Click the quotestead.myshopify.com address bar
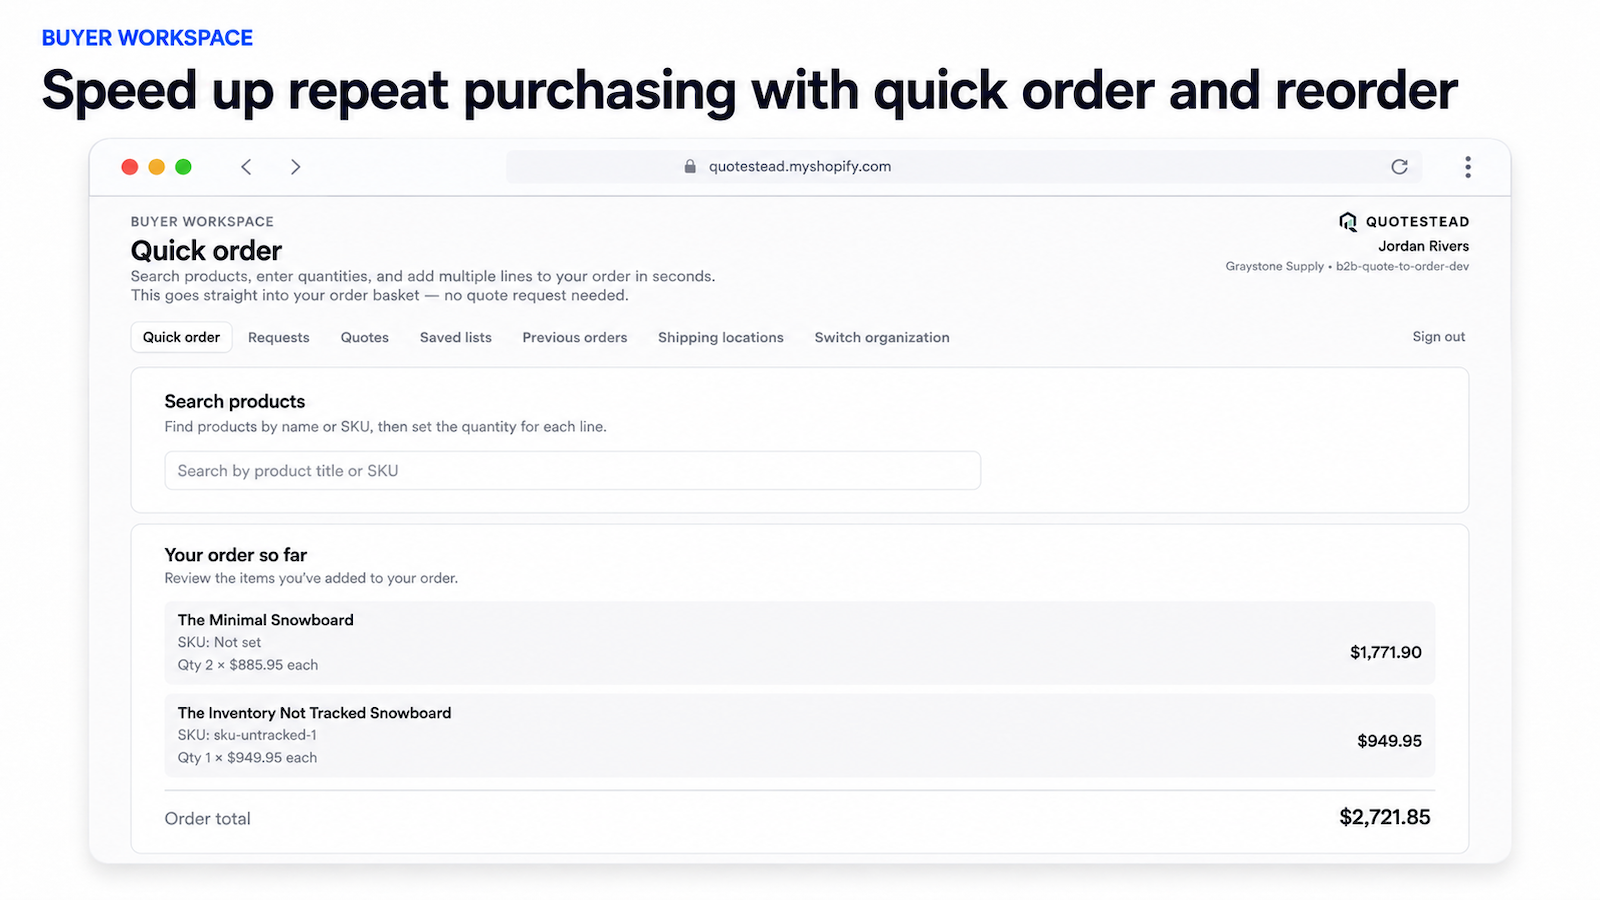1600x900 pixels. [944, 167]
